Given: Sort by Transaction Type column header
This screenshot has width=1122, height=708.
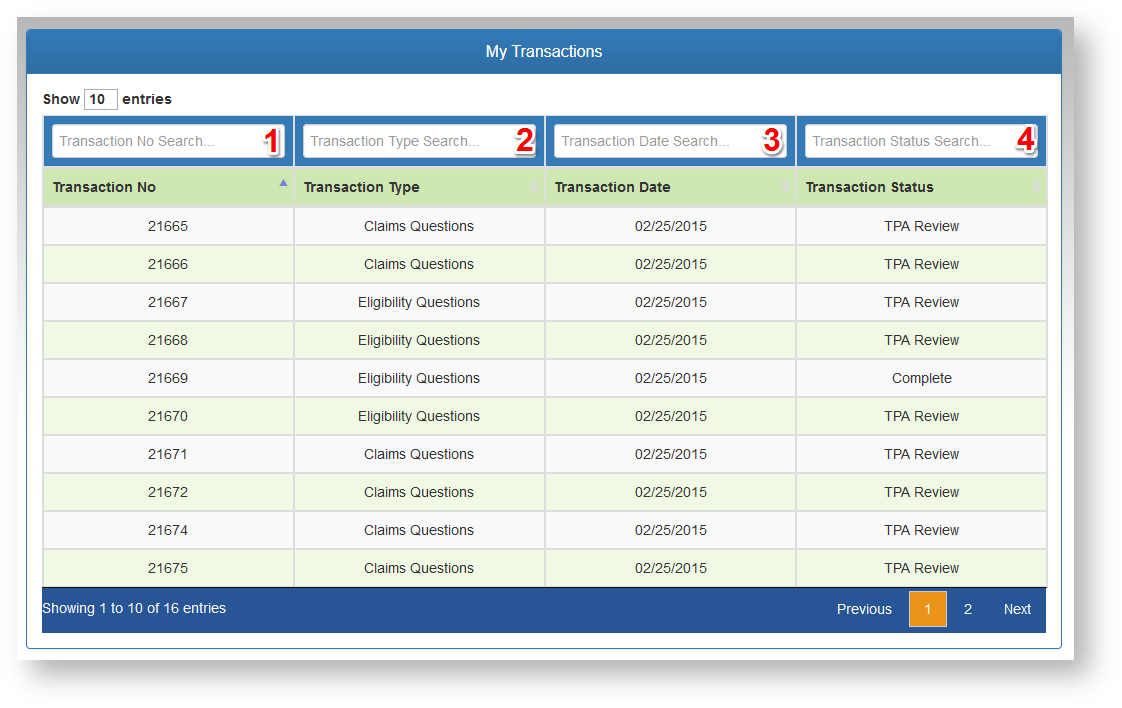Looking at the screenshot, I should coord(419,187).
